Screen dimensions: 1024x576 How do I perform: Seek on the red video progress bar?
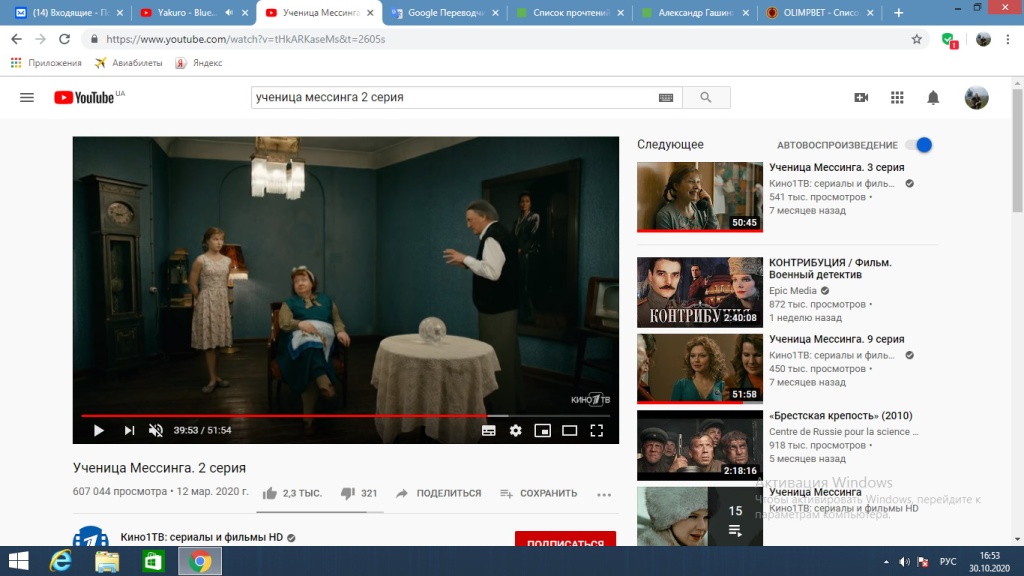[345, 415]
